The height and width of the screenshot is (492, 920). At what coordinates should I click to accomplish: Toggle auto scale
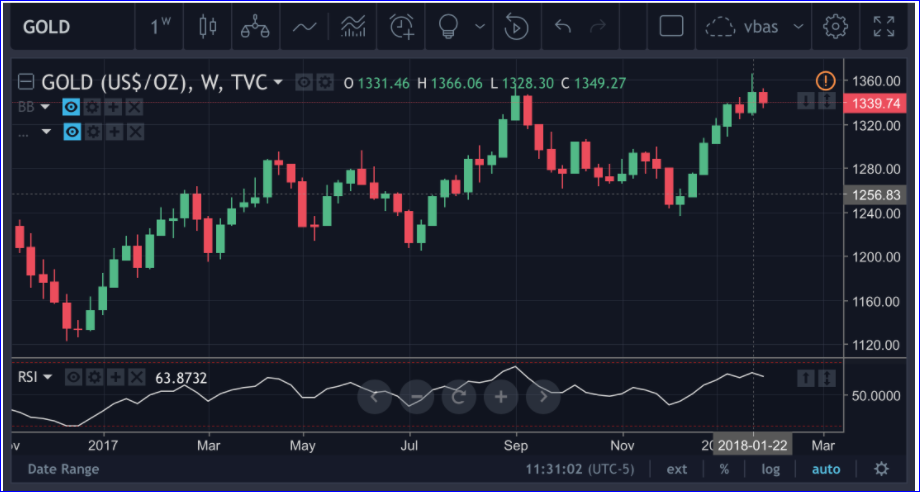pos(826,469)
